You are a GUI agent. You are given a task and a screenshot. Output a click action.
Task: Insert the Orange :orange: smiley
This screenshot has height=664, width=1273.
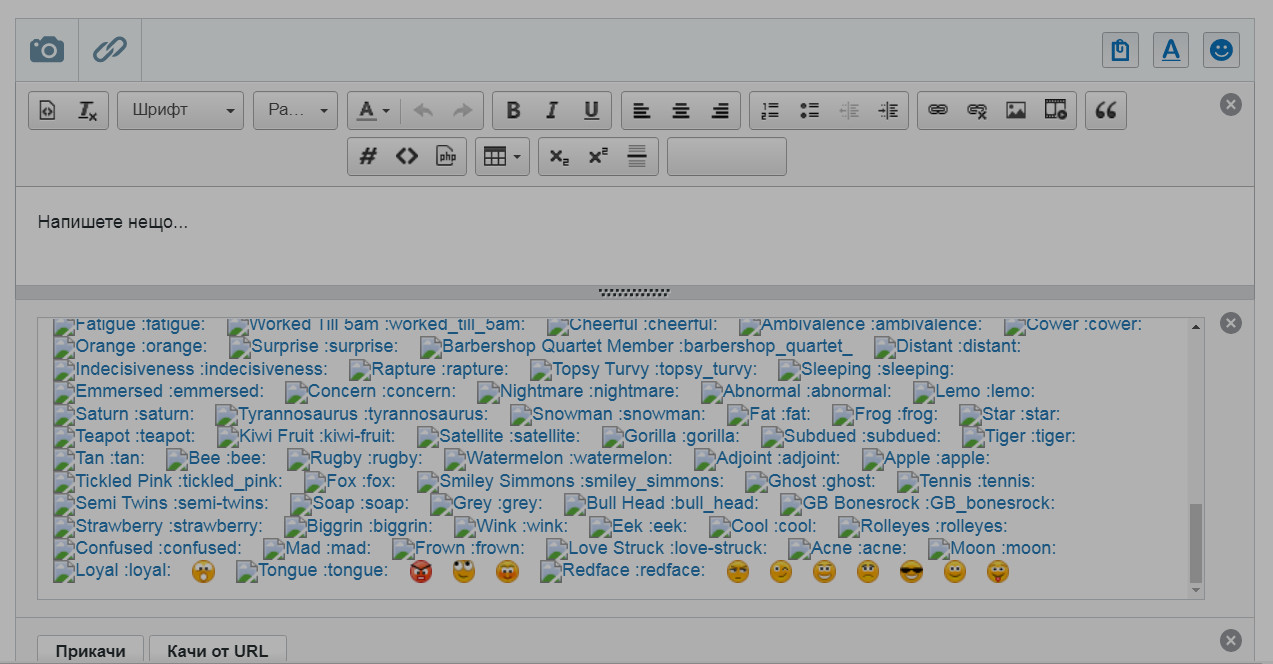pos(131,347)
